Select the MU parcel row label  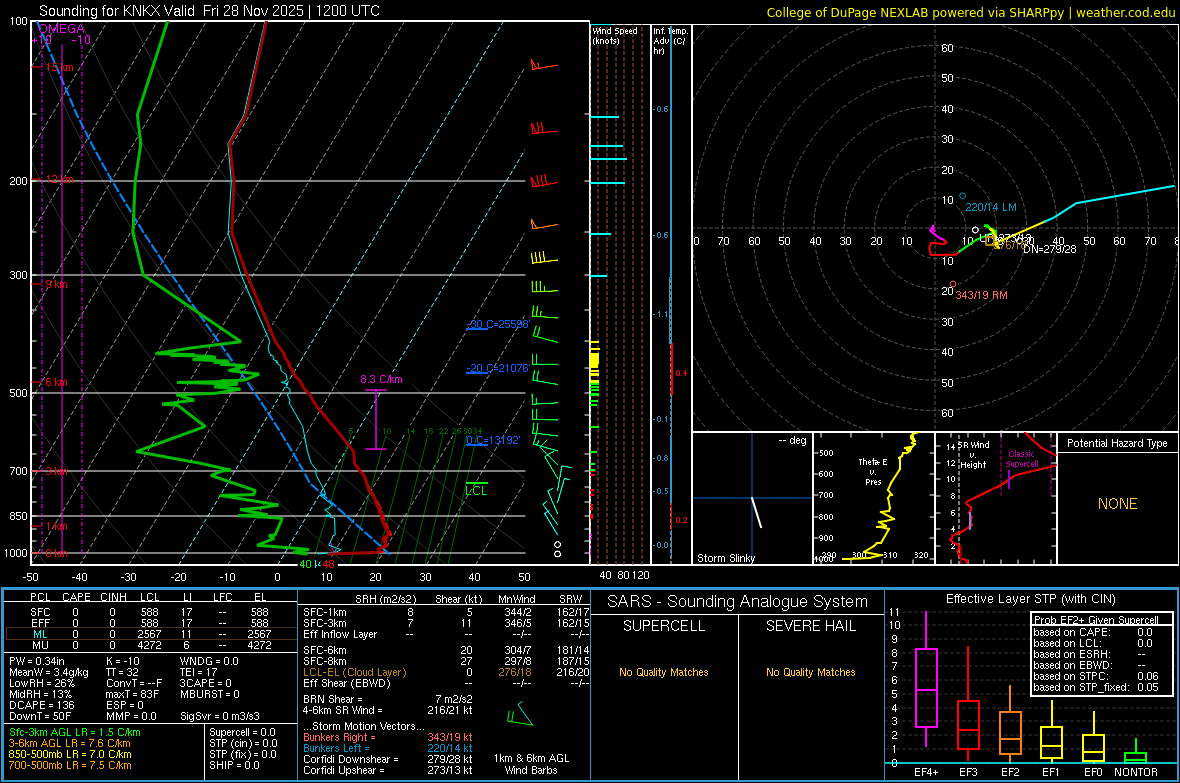[x=40, y=644]
